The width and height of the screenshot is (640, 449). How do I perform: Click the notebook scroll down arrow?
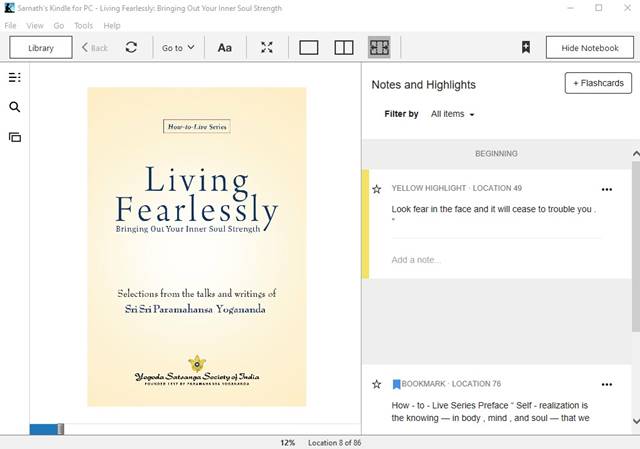click(x=636, y=421)
